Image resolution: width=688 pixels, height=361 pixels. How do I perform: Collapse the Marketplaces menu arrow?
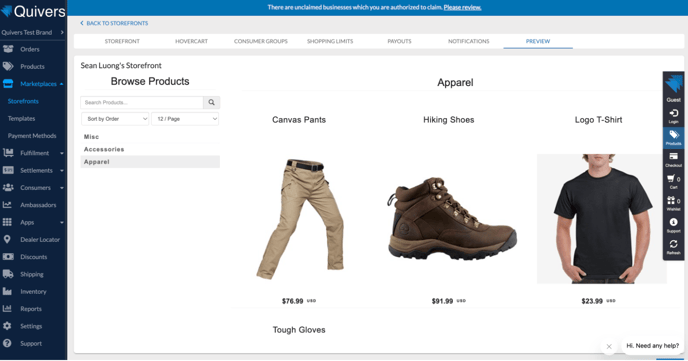pyautogui.click(x=61, y=84)
